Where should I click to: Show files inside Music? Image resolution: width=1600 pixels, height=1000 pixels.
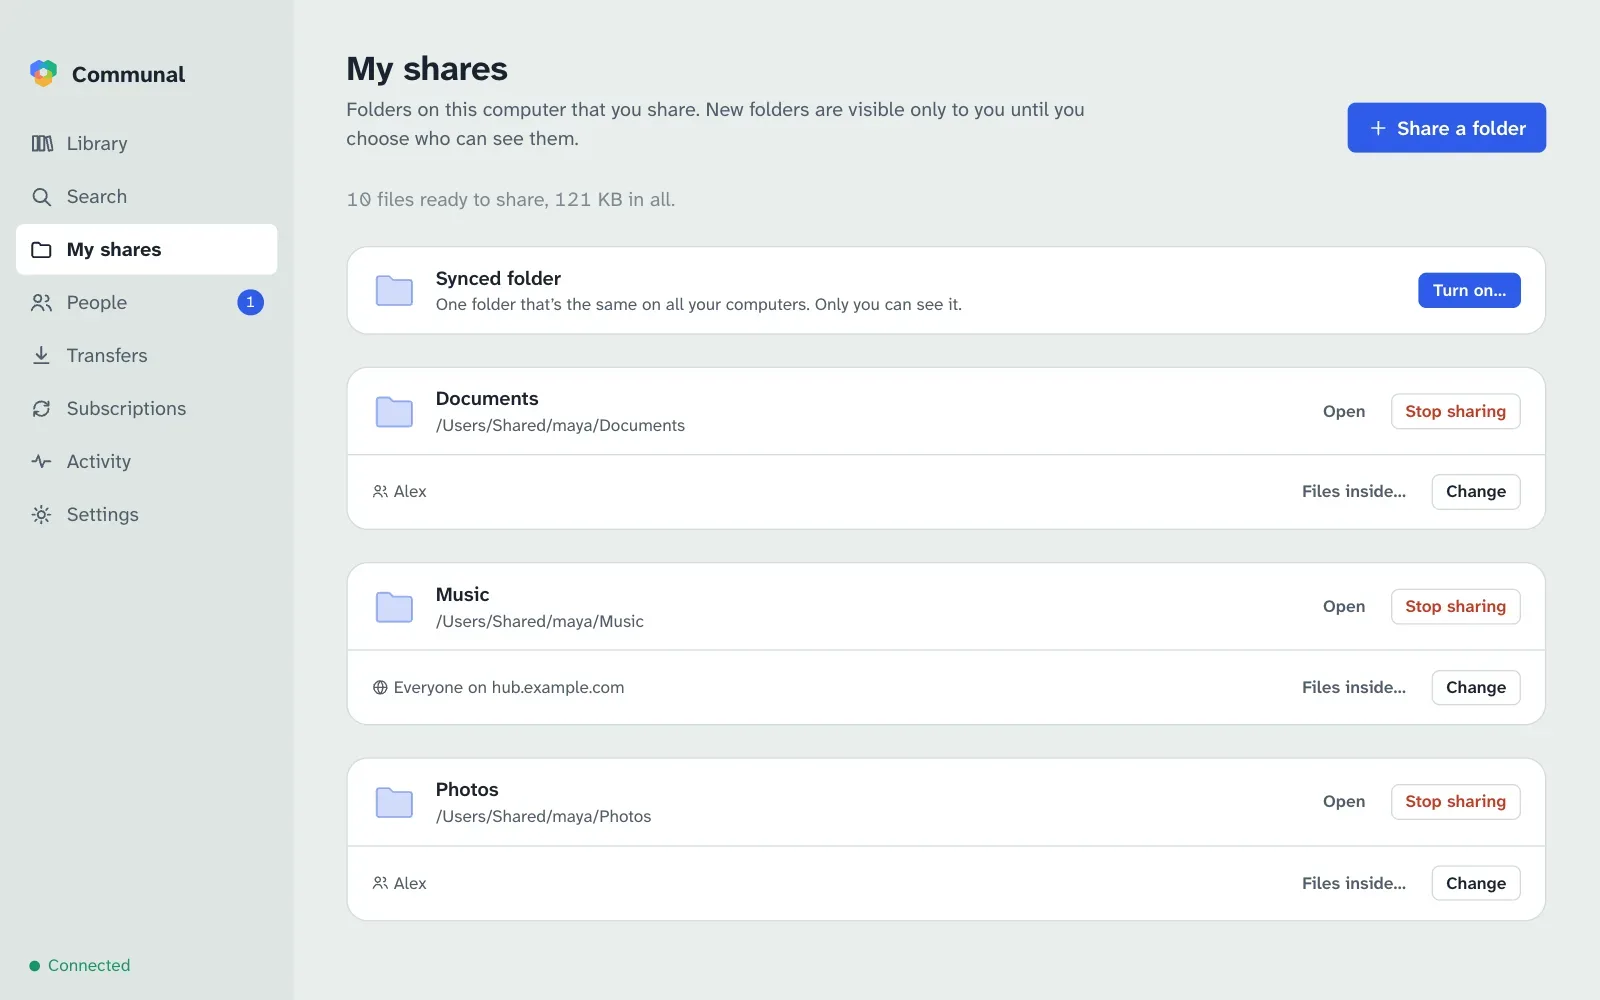point(1354,687)
